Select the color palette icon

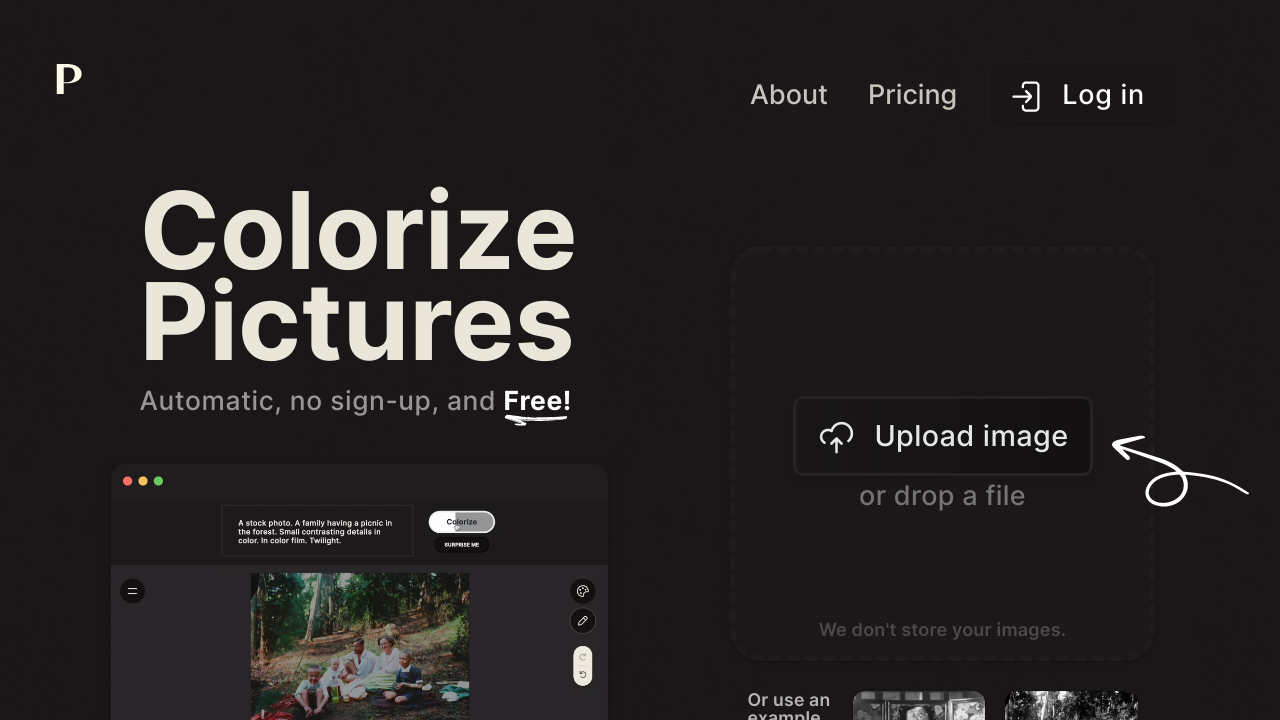583,591
